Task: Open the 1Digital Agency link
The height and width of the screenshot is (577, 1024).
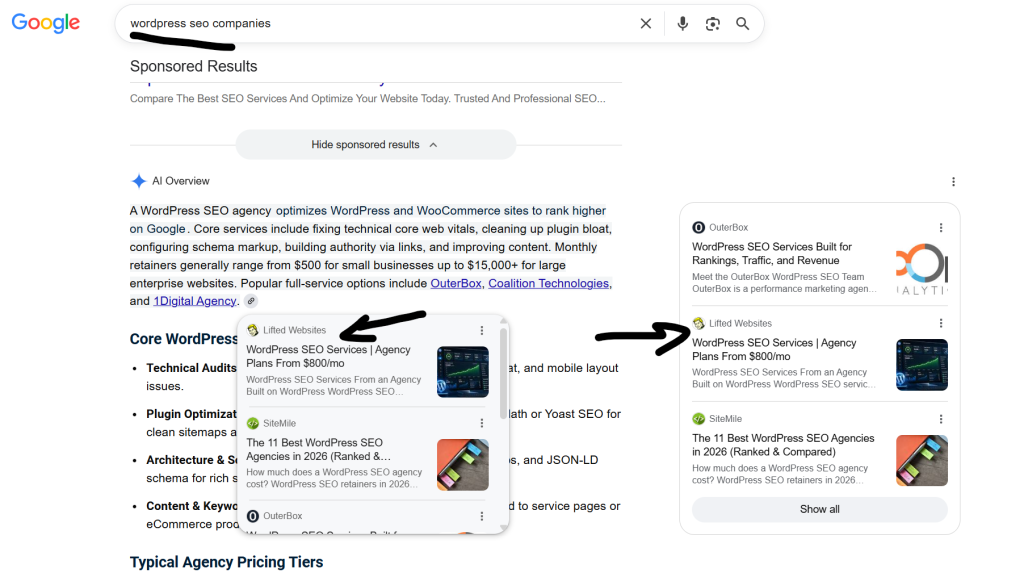Action: 195,301
